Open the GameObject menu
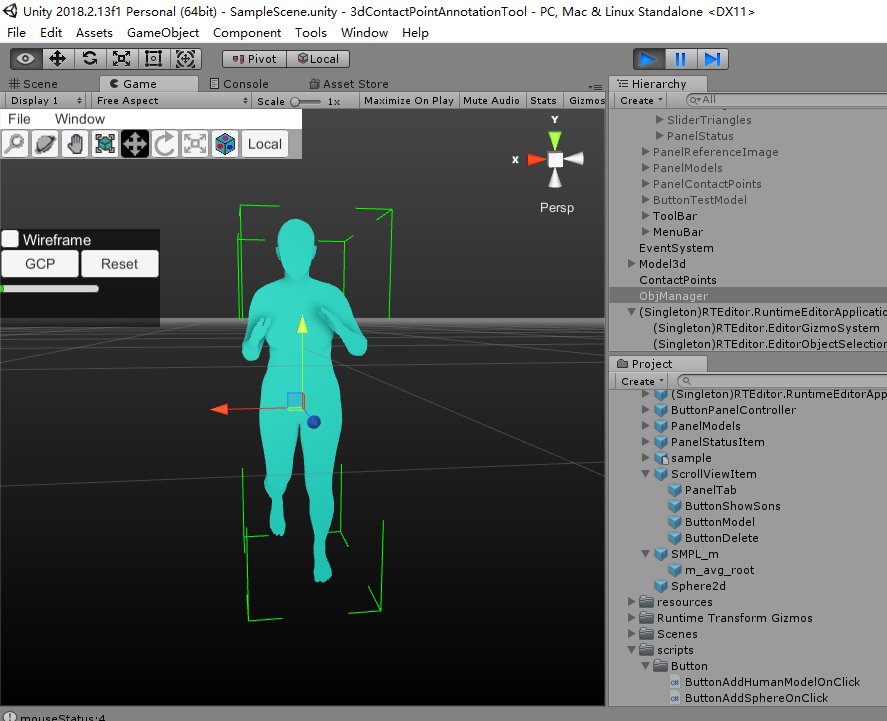Screen dimensions: 887x721 click(163, 33)
